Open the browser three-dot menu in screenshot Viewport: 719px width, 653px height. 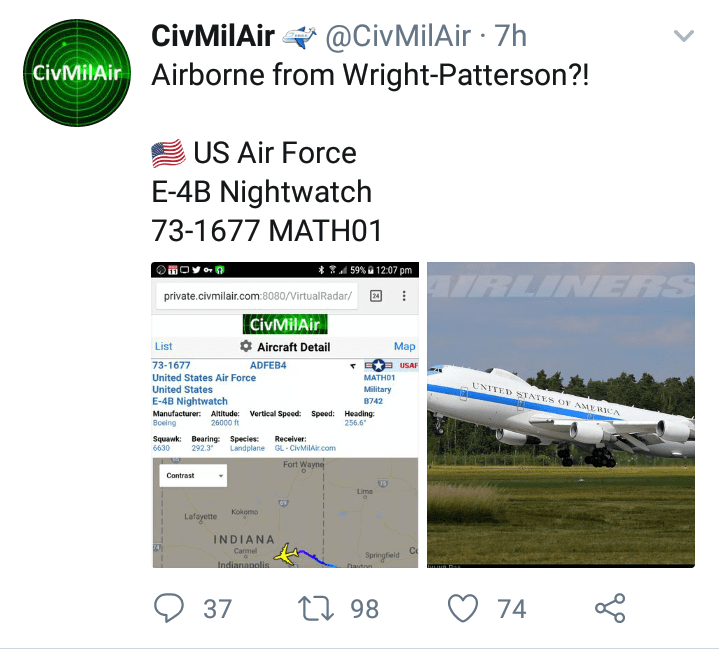tap(404, 296)
